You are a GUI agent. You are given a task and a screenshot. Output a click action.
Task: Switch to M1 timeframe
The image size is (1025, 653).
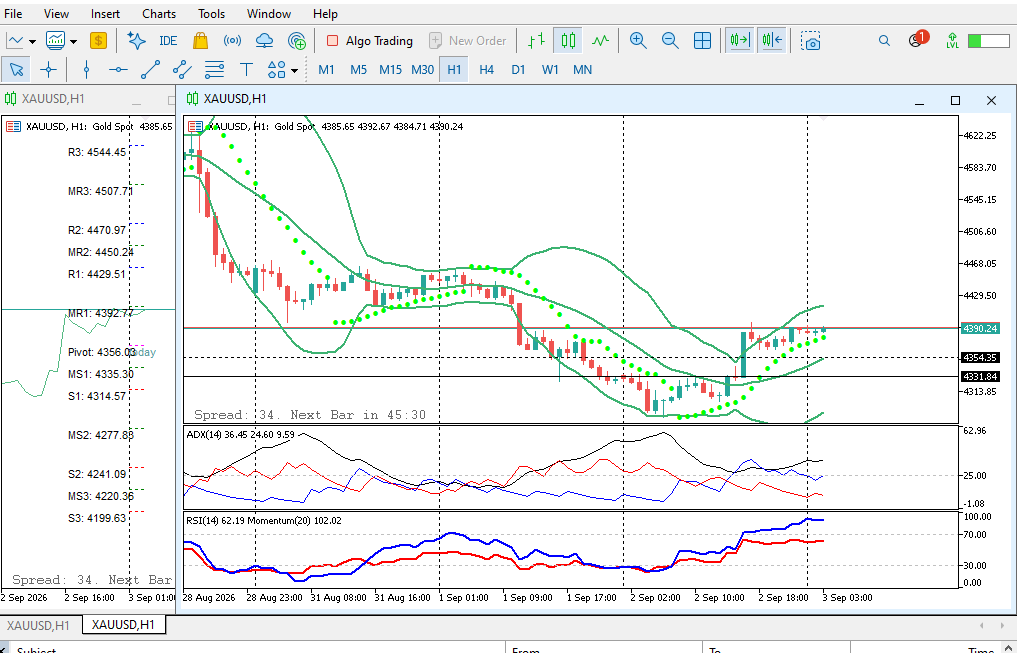[x=326, y=69]
